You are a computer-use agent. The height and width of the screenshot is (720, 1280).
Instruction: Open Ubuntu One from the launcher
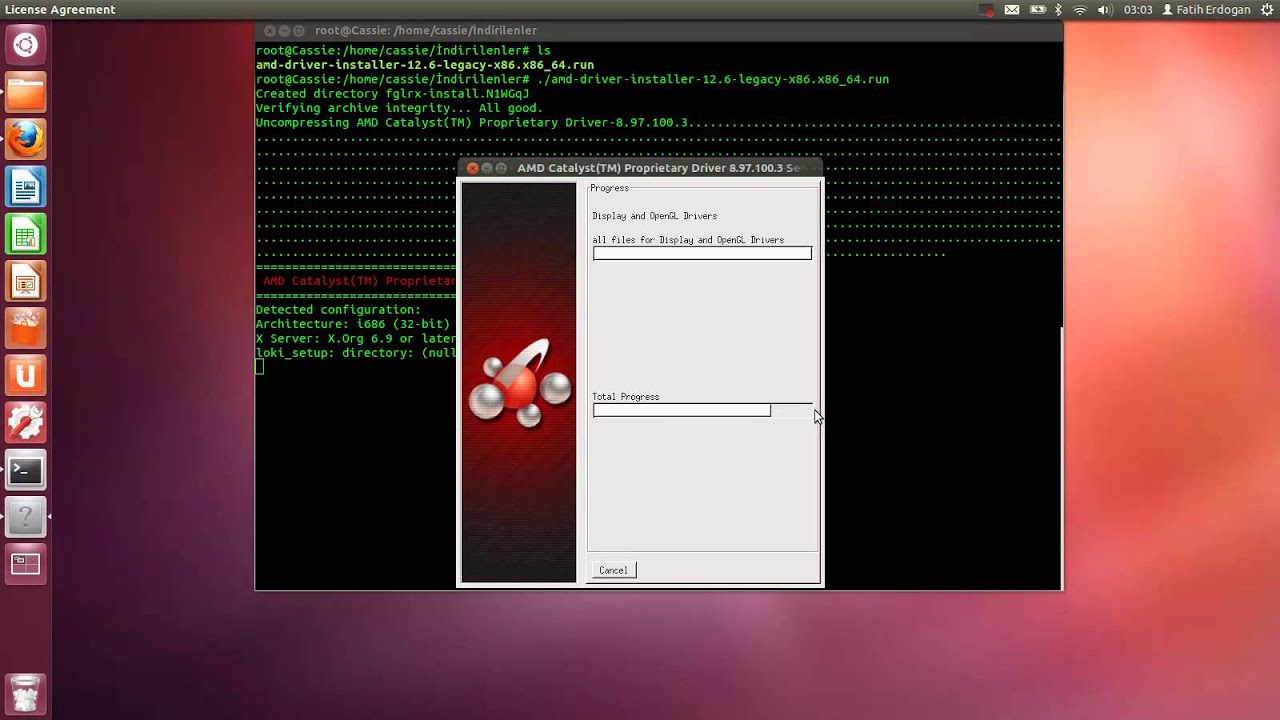point(26,376)
